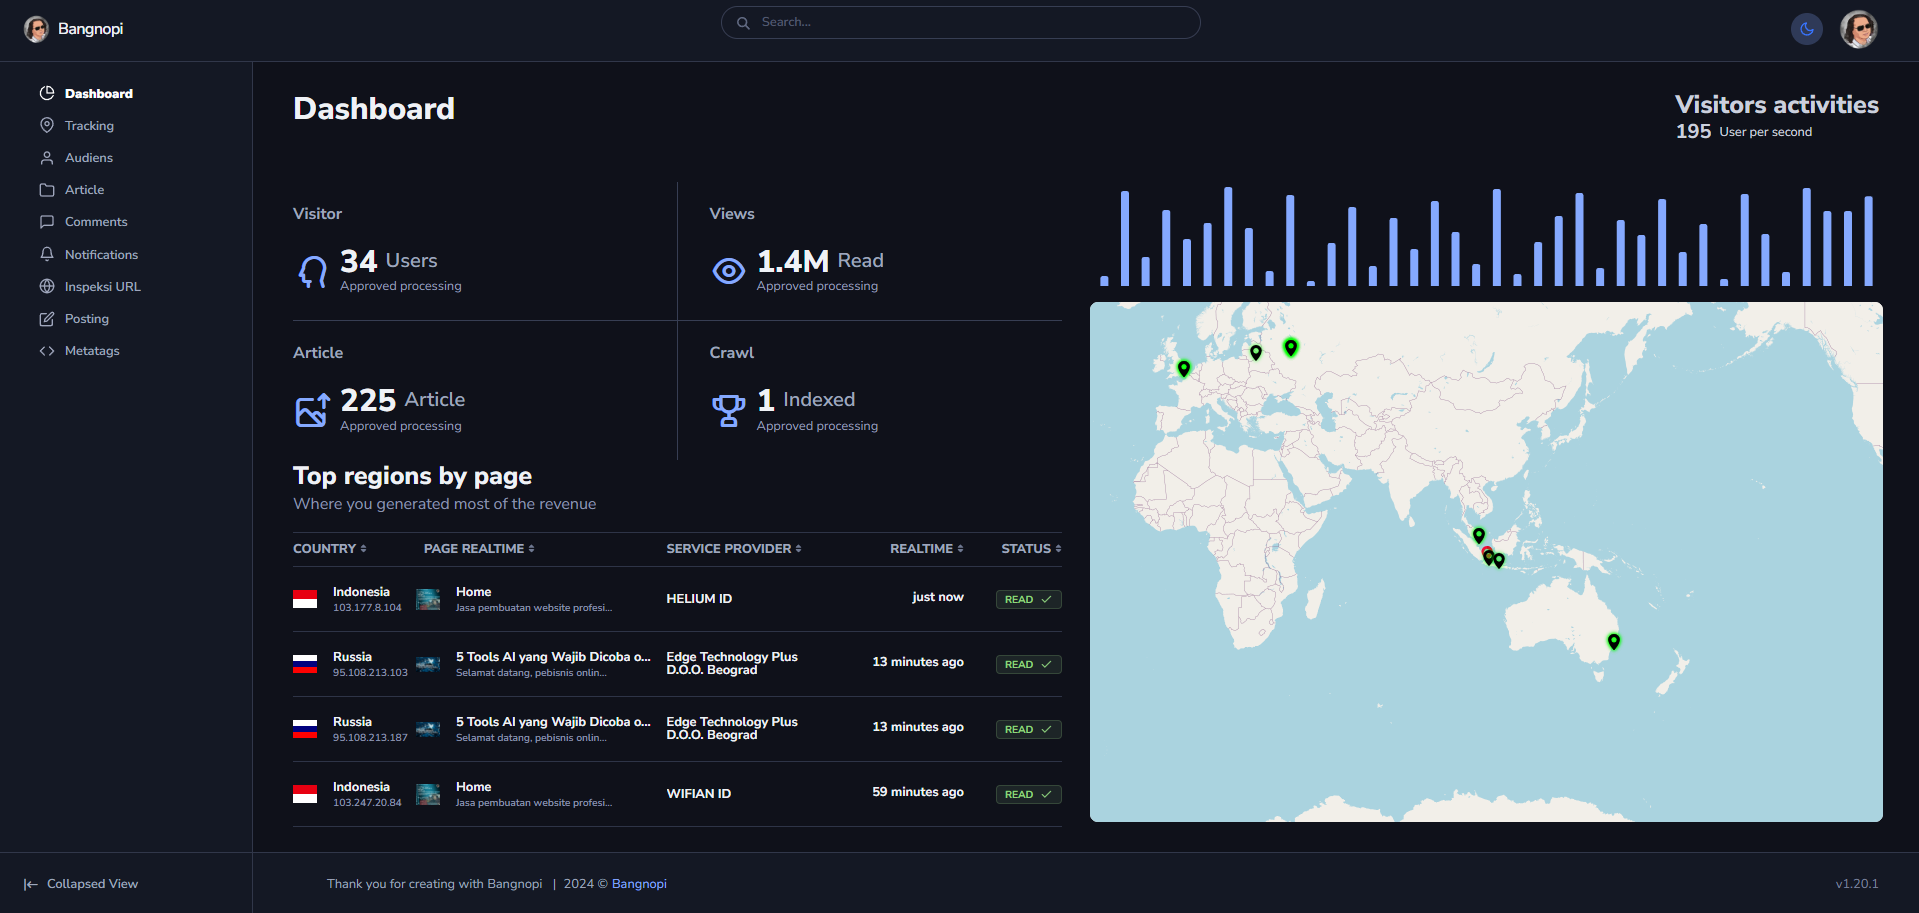1919x913 pixels.
Task: Sort table by the COUNTRY column header
Action: (x=329, y=549)
